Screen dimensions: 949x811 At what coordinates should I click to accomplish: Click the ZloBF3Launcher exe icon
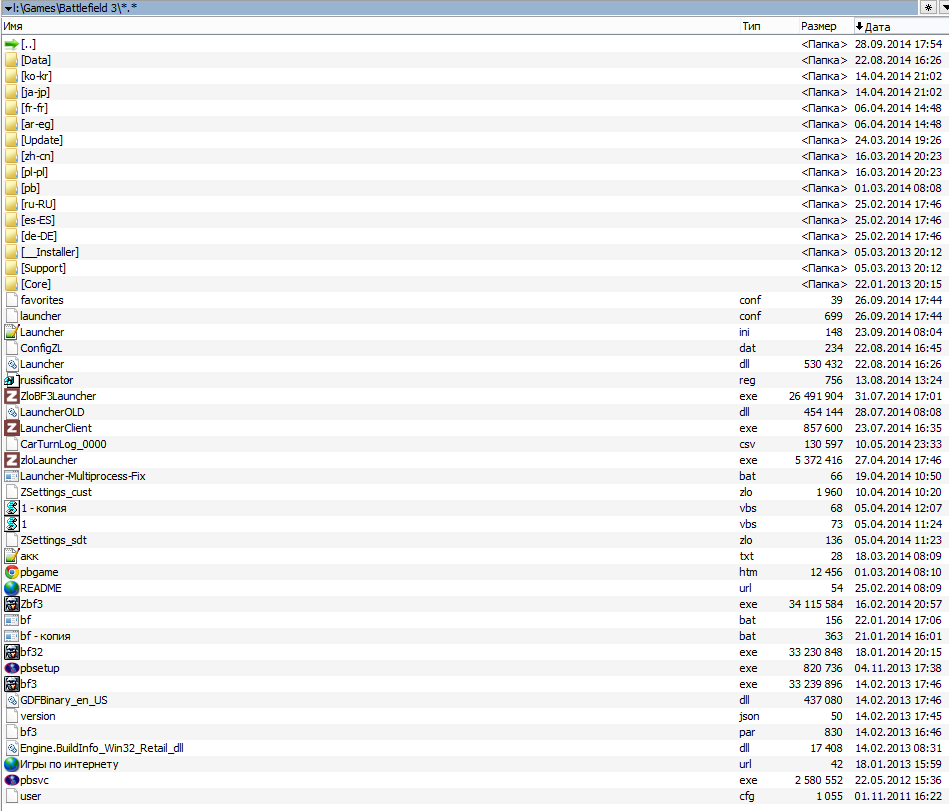click(x=11, y=396)
